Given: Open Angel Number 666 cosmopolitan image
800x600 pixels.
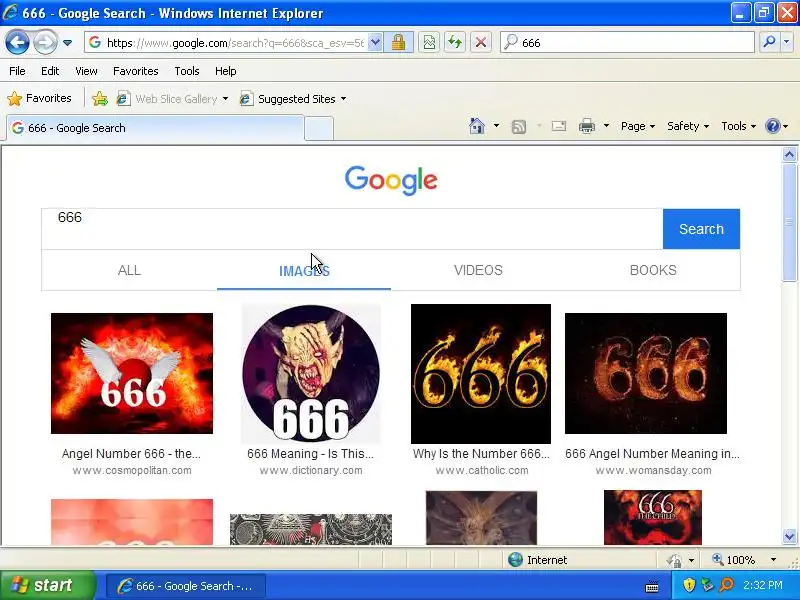Looking at the screenshot, I should pos(132,373).
